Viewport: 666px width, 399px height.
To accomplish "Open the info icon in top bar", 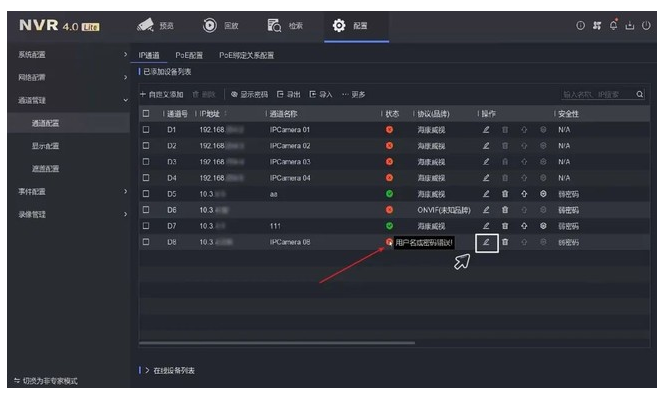I will coord(581,25).
